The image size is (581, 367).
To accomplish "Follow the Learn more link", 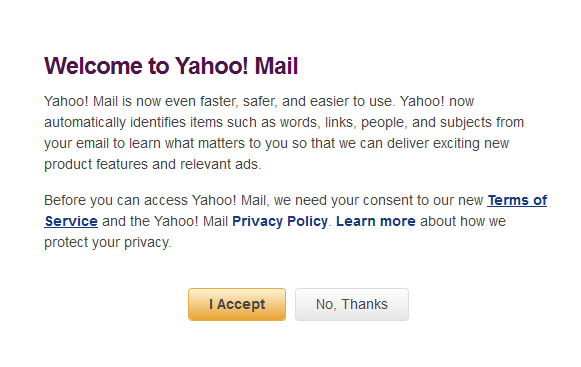I will tap(376, 221).
